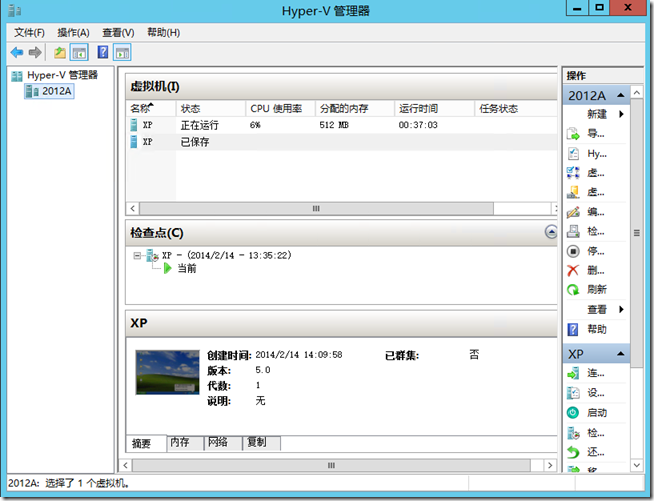Click the Hyper-V title bar system icon

coord(15,10)
